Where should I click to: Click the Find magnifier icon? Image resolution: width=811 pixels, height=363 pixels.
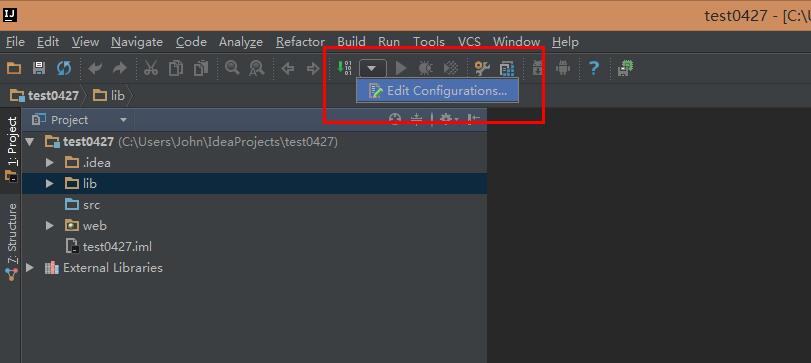[232, 68]
